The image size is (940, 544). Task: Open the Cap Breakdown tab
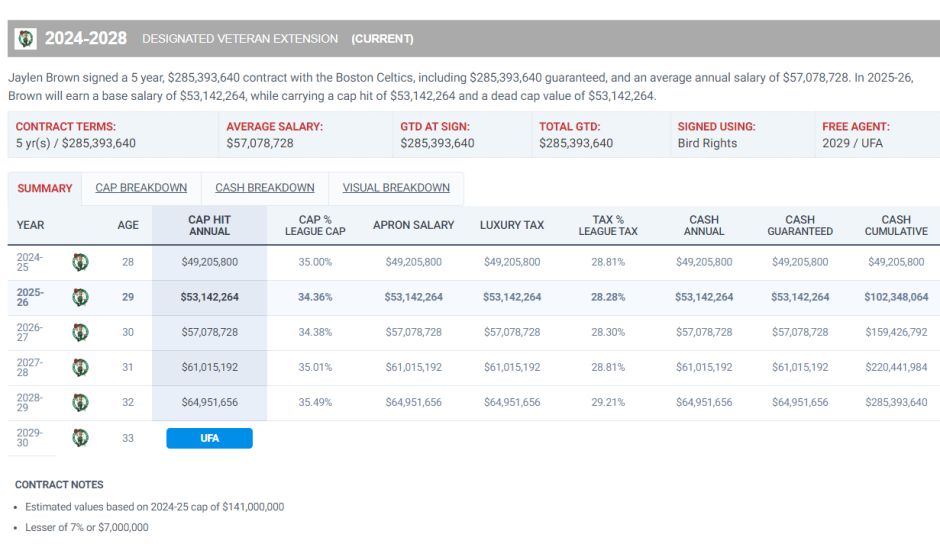pyautogui.click(x=141, y=188)
